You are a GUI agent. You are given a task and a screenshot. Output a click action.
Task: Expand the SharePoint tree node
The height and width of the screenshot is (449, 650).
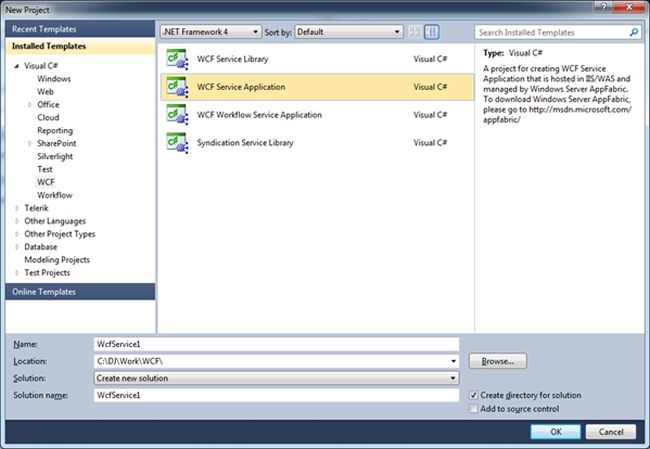click(x=30, y=143)
